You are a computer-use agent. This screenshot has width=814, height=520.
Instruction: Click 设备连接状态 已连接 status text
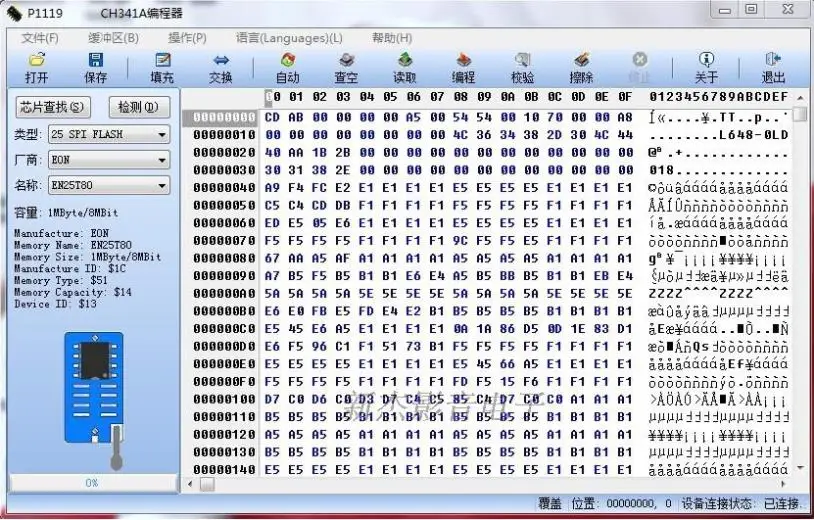coord(740,503)
